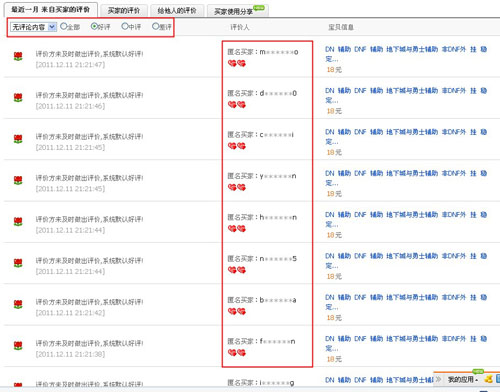Click the gold coins icon in the bottom toolbar
The image size is (500, 392).
[x=489, y=379]
